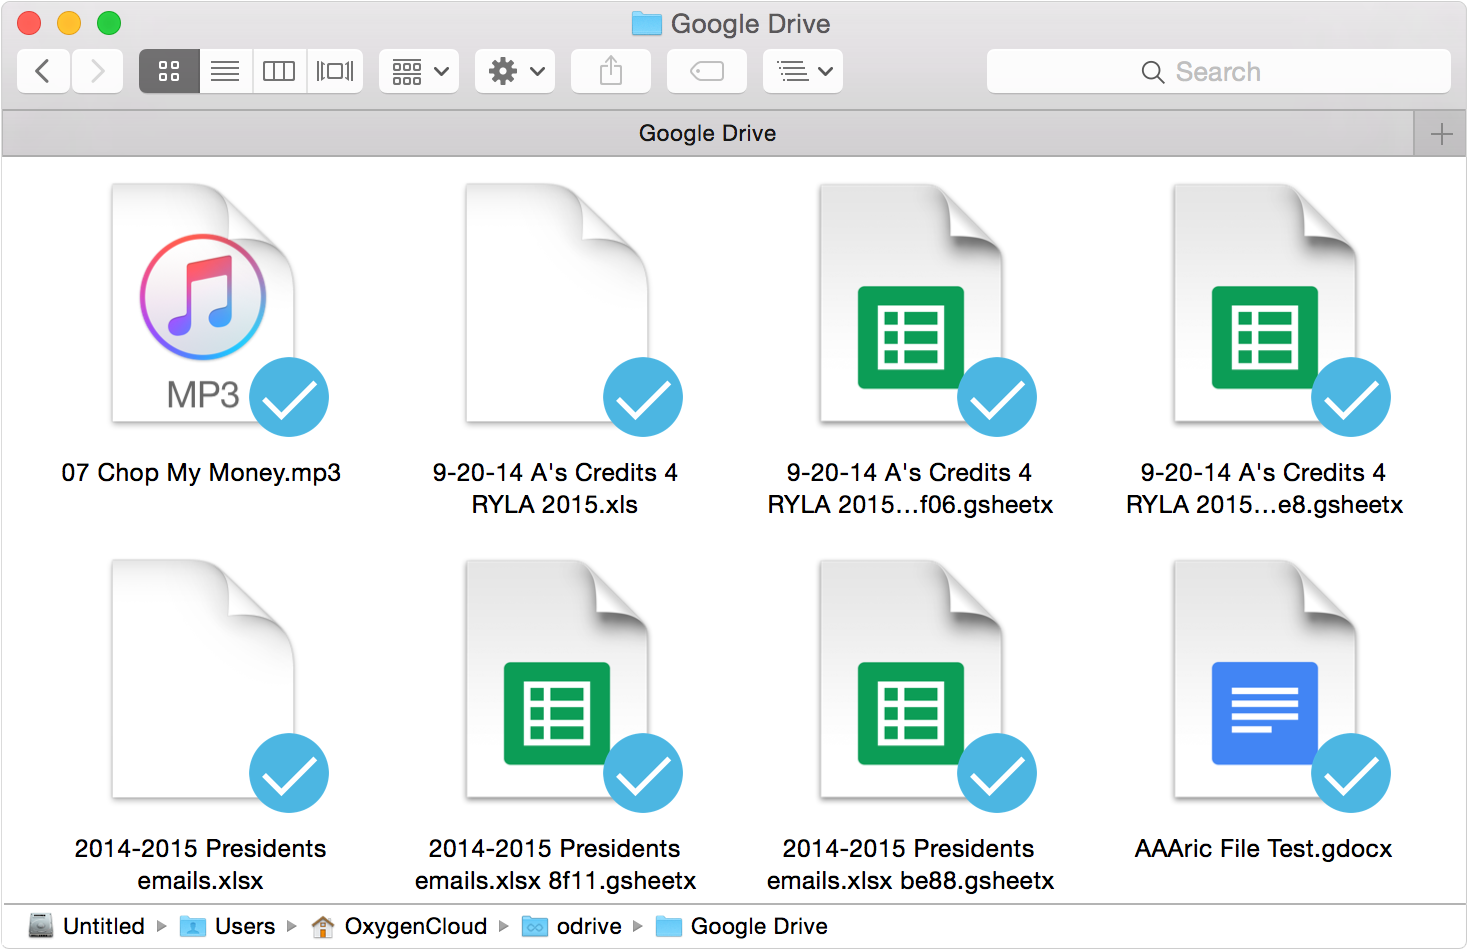The height and width of the screenshot is (950, 1468).
Task: Click the forward navigation arrow
Action: tap(97, 71)
